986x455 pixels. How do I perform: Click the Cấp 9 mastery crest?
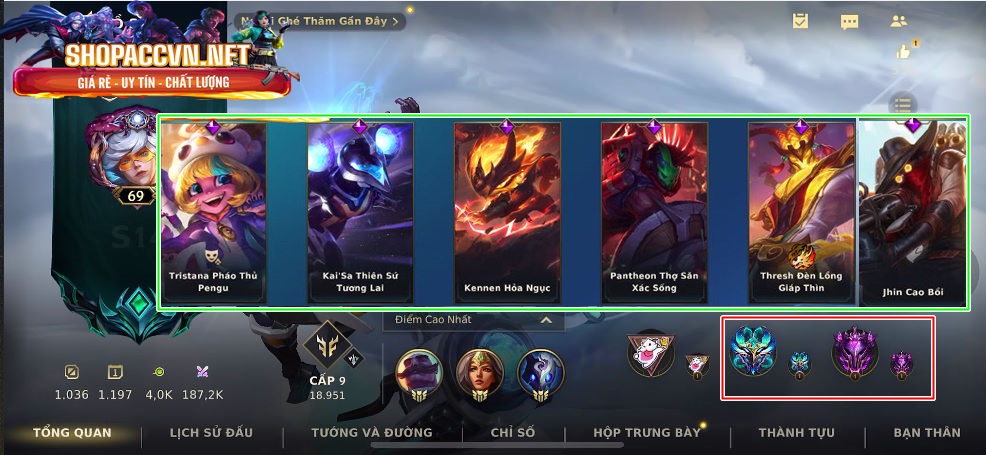coord(328,346)
